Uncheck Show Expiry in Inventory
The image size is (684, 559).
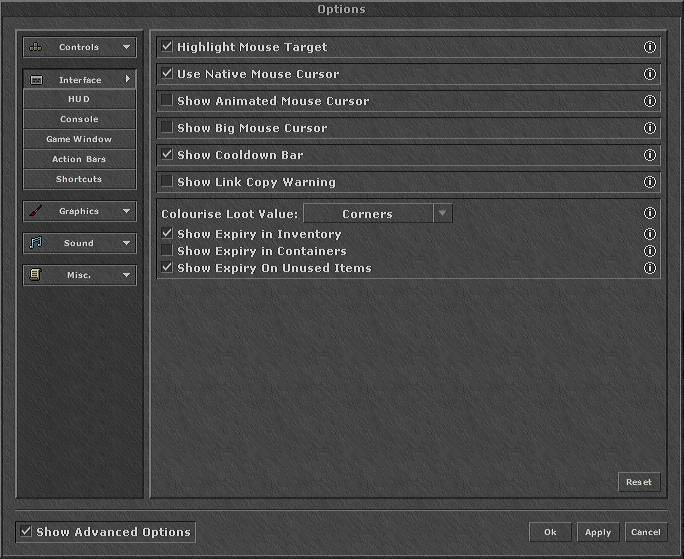pos(167,233)
